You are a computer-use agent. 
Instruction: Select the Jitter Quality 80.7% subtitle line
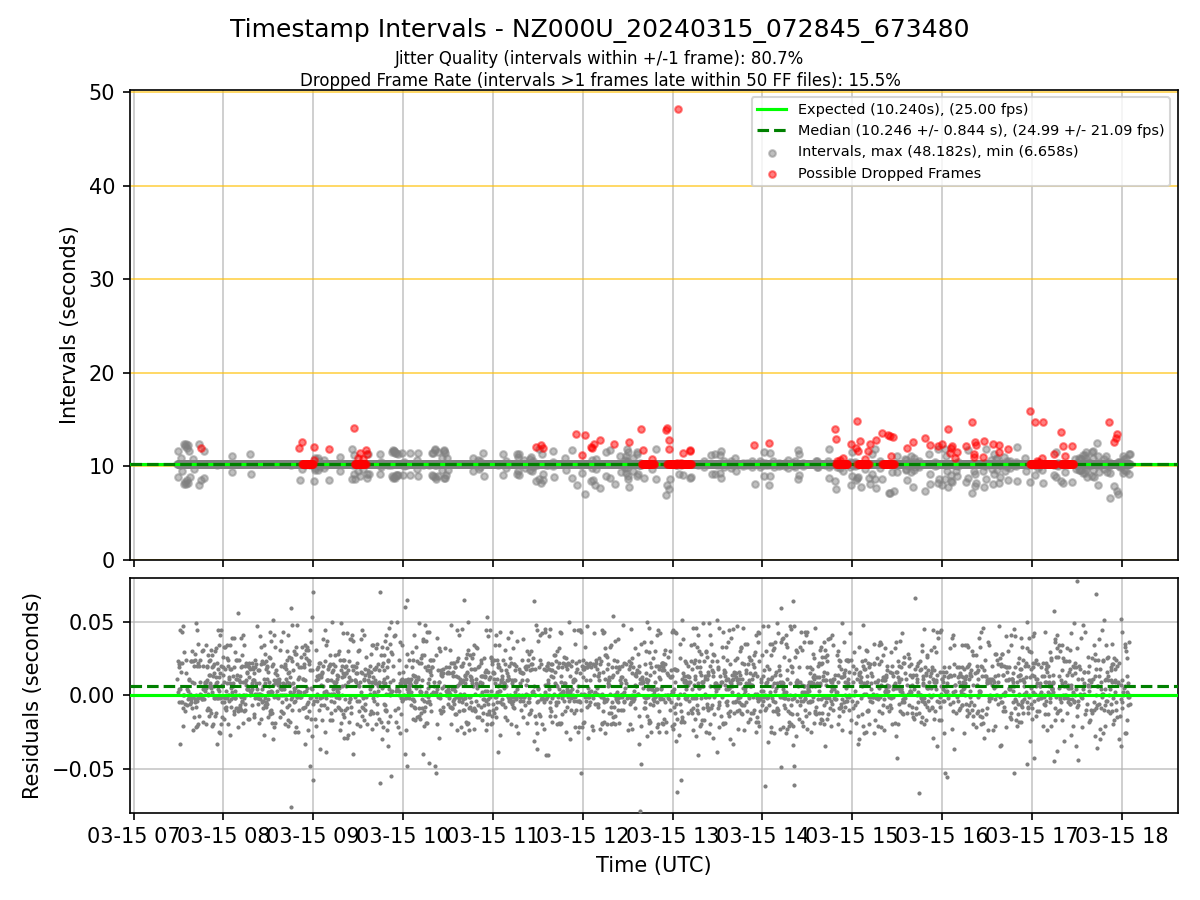pyautogui.click(x=599, y=58)
